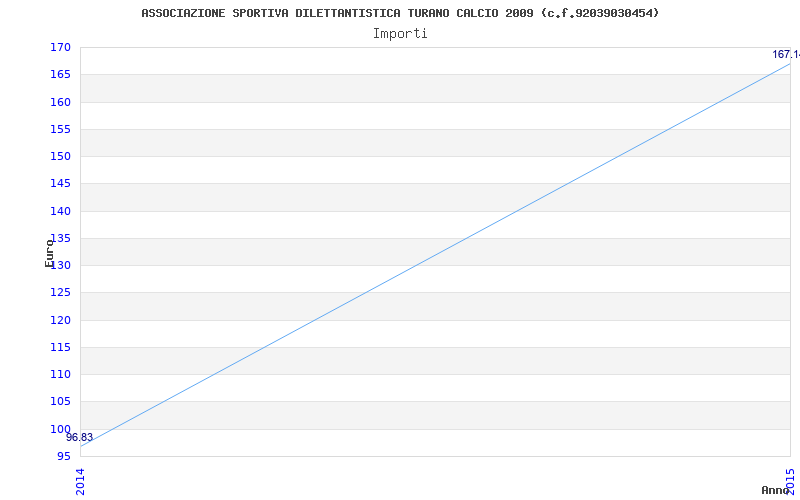Click the 155 y-axis tick label
The width and height of the screenshot is (800, 500).
[60, 129]
